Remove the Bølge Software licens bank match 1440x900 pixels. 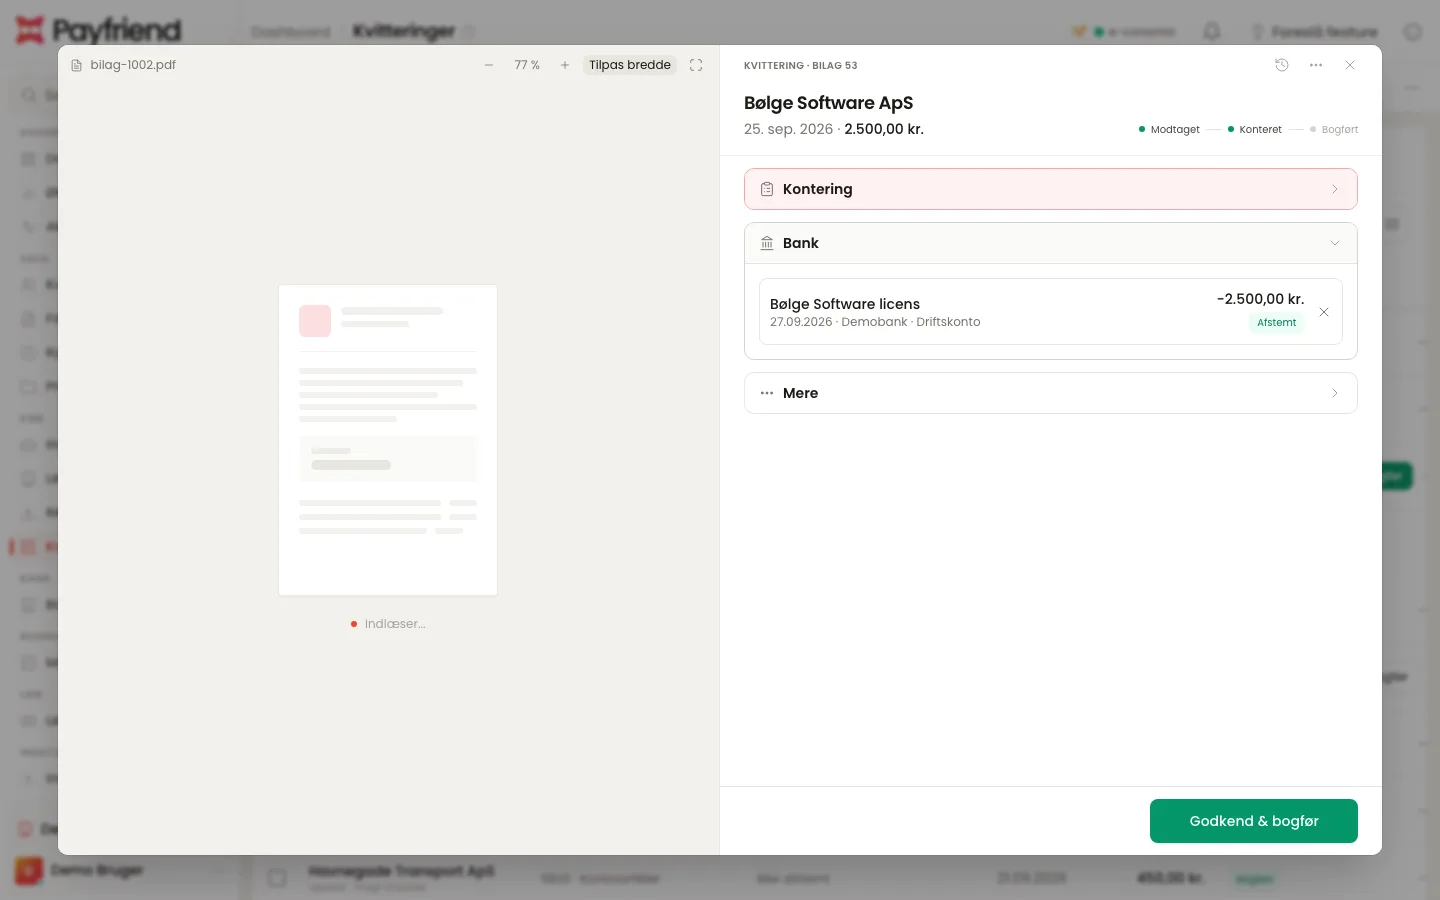pos(1324,312)
